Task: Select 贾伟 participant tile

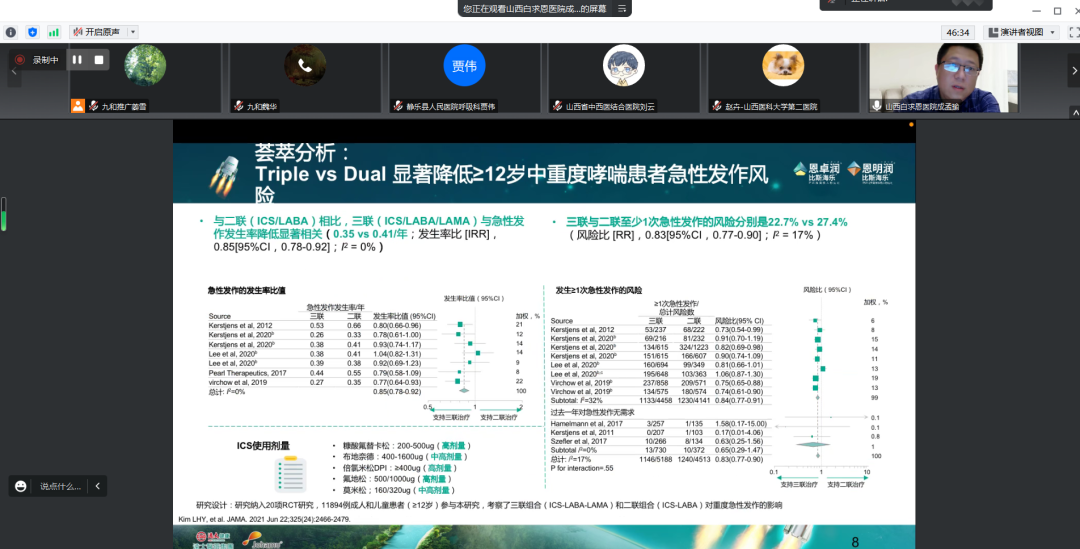Action: tap(464, 68)
